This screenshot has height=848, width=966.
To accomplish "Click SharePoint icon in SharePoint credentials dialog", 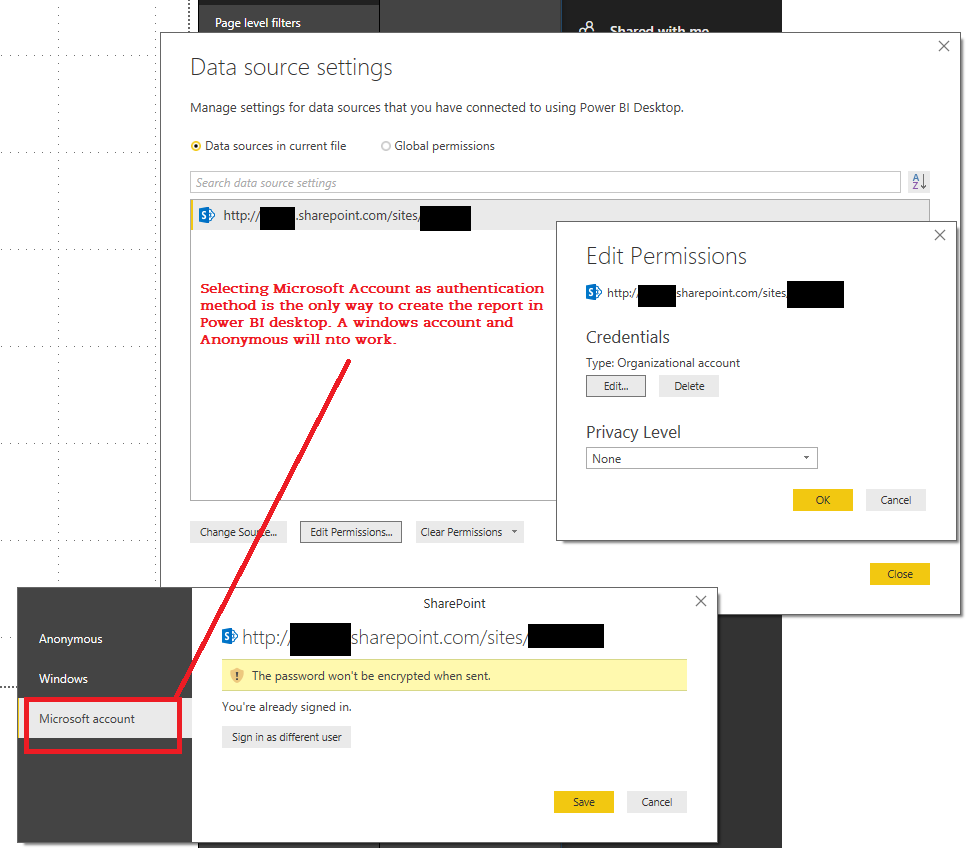I will (230, 636).
